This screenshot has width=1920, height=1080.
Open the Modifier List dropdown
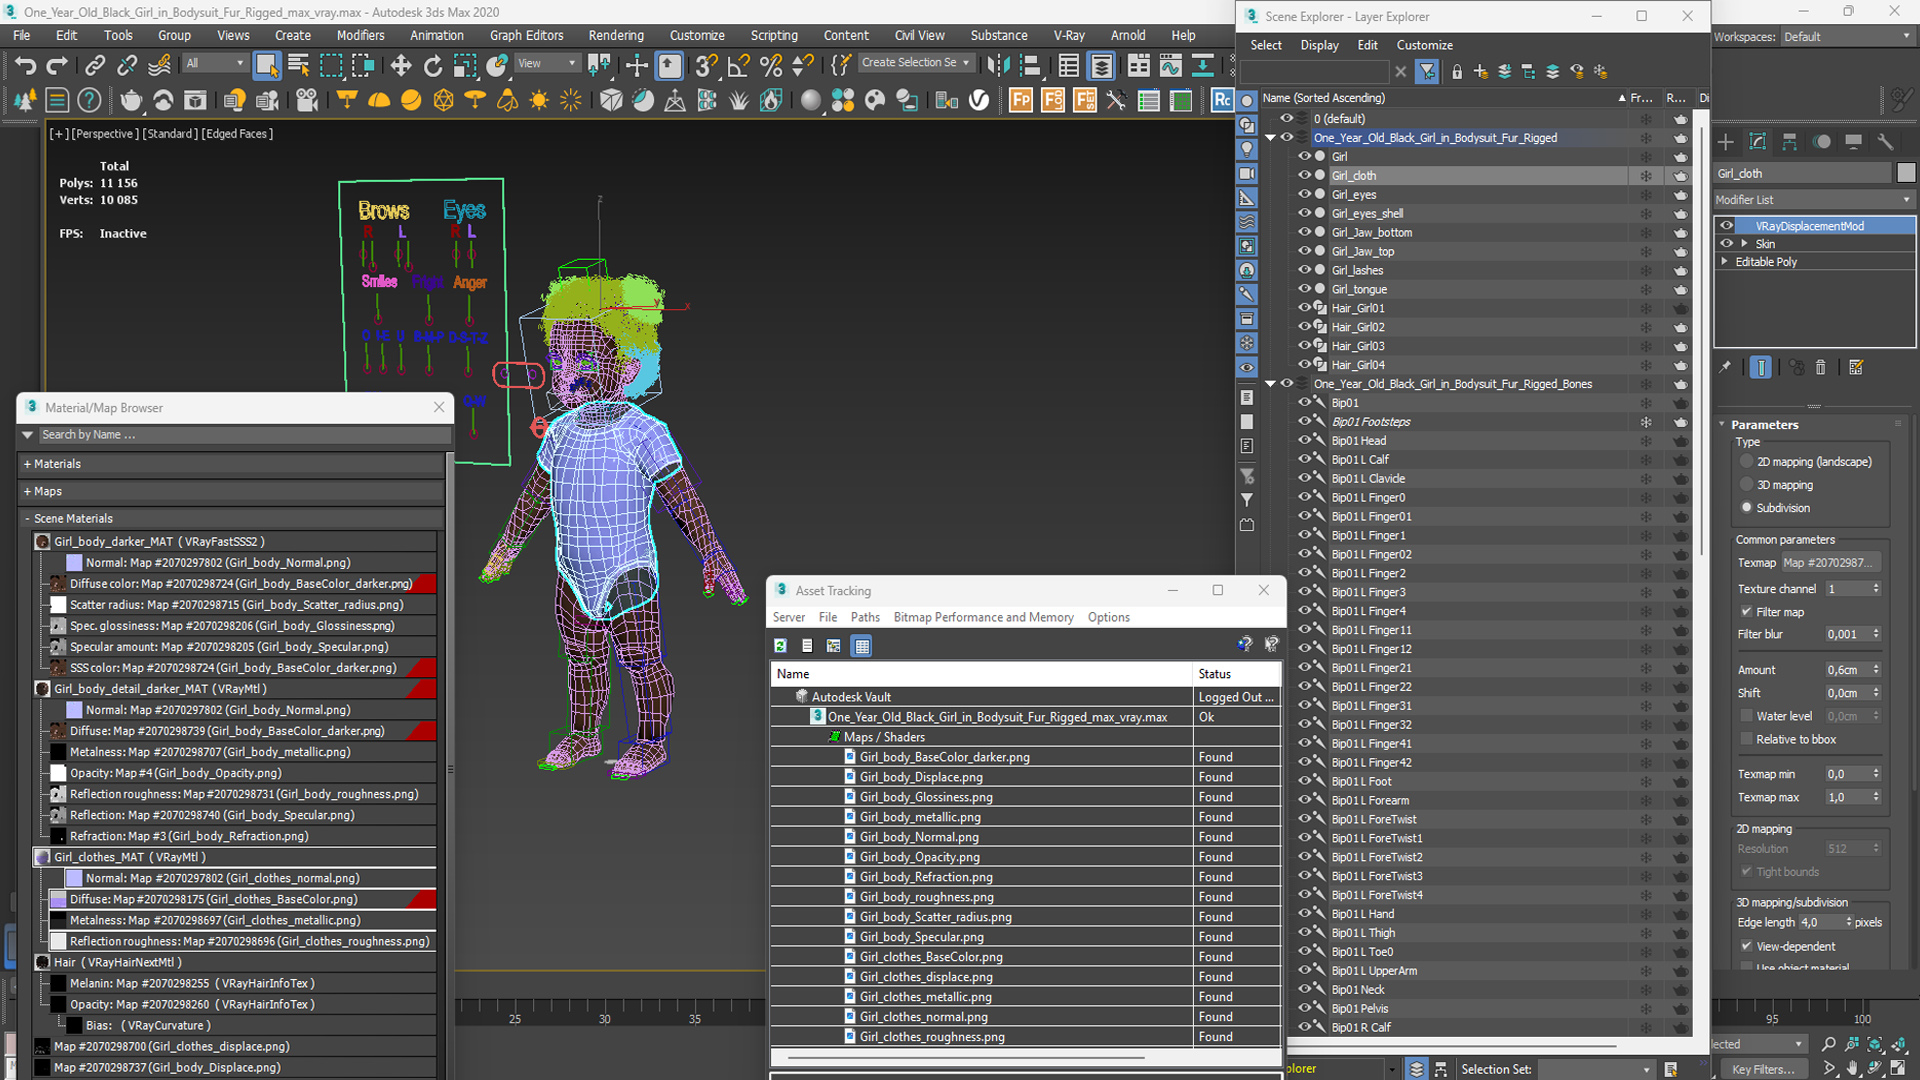coord(1814,200)
